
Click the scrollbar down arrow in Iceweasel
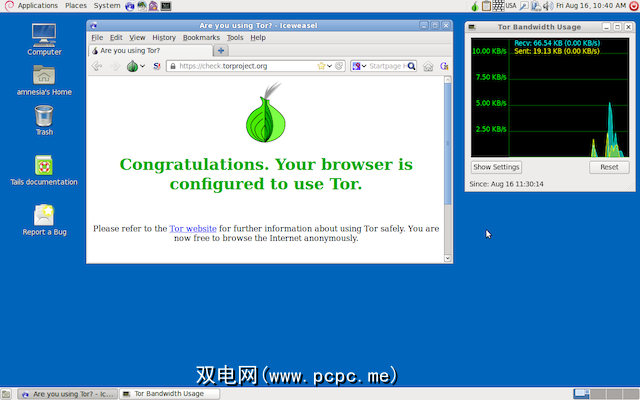[448, 258]
